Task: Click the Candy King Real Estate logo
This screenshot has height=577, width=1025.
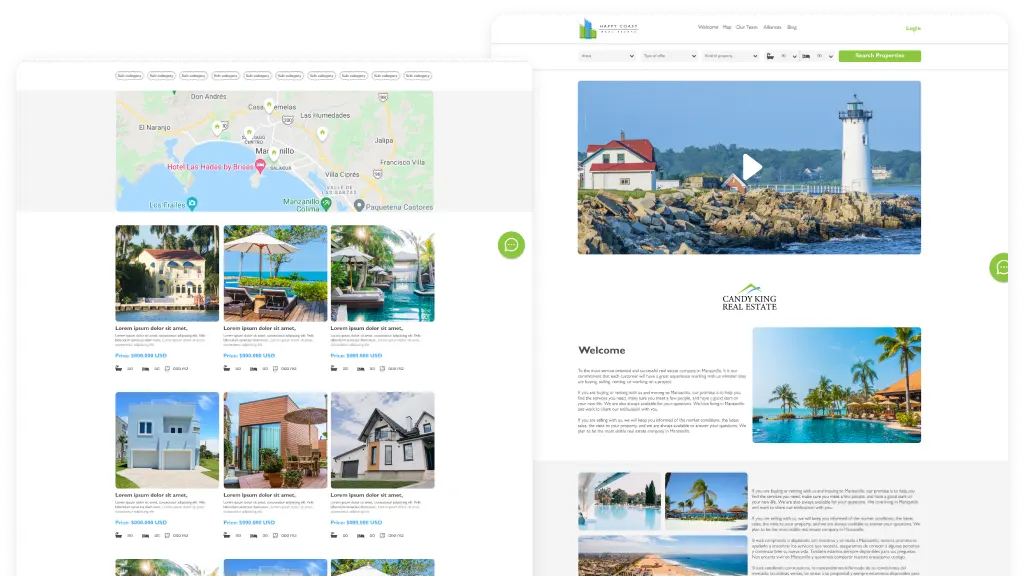Action: [749, 297]
